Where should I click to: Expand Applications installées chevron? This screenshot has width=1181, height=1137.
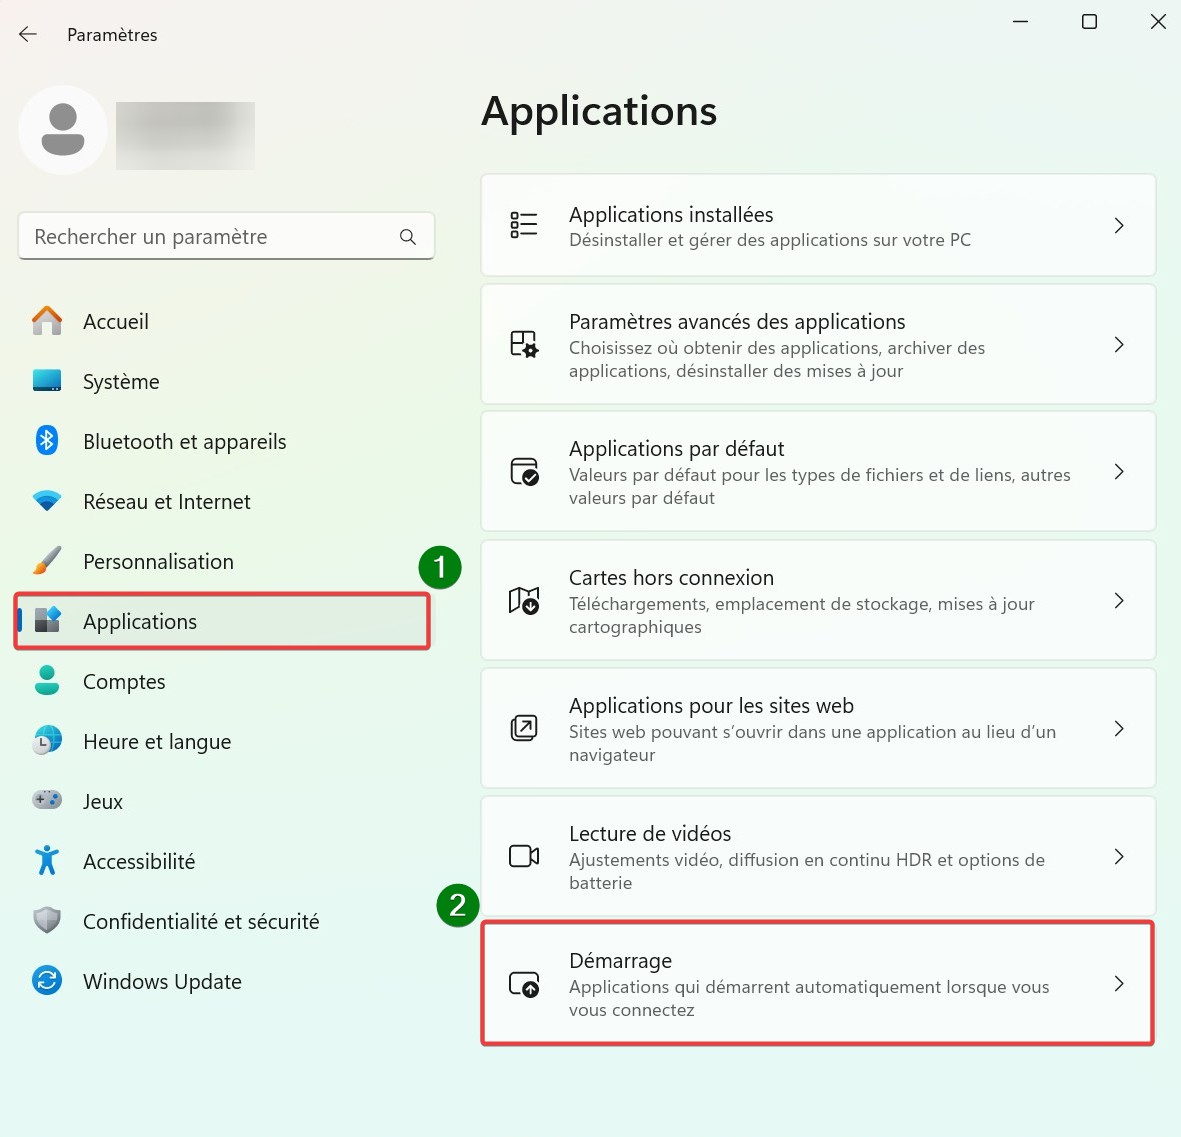[1118, 225]
